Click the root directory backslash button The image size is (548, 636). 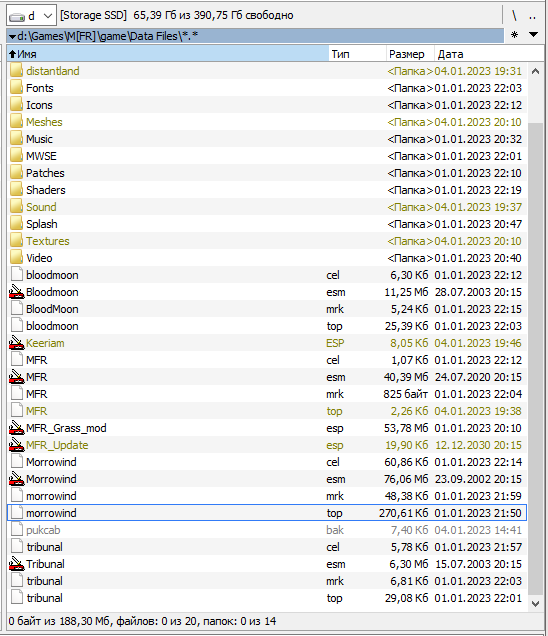pos(514,16)
